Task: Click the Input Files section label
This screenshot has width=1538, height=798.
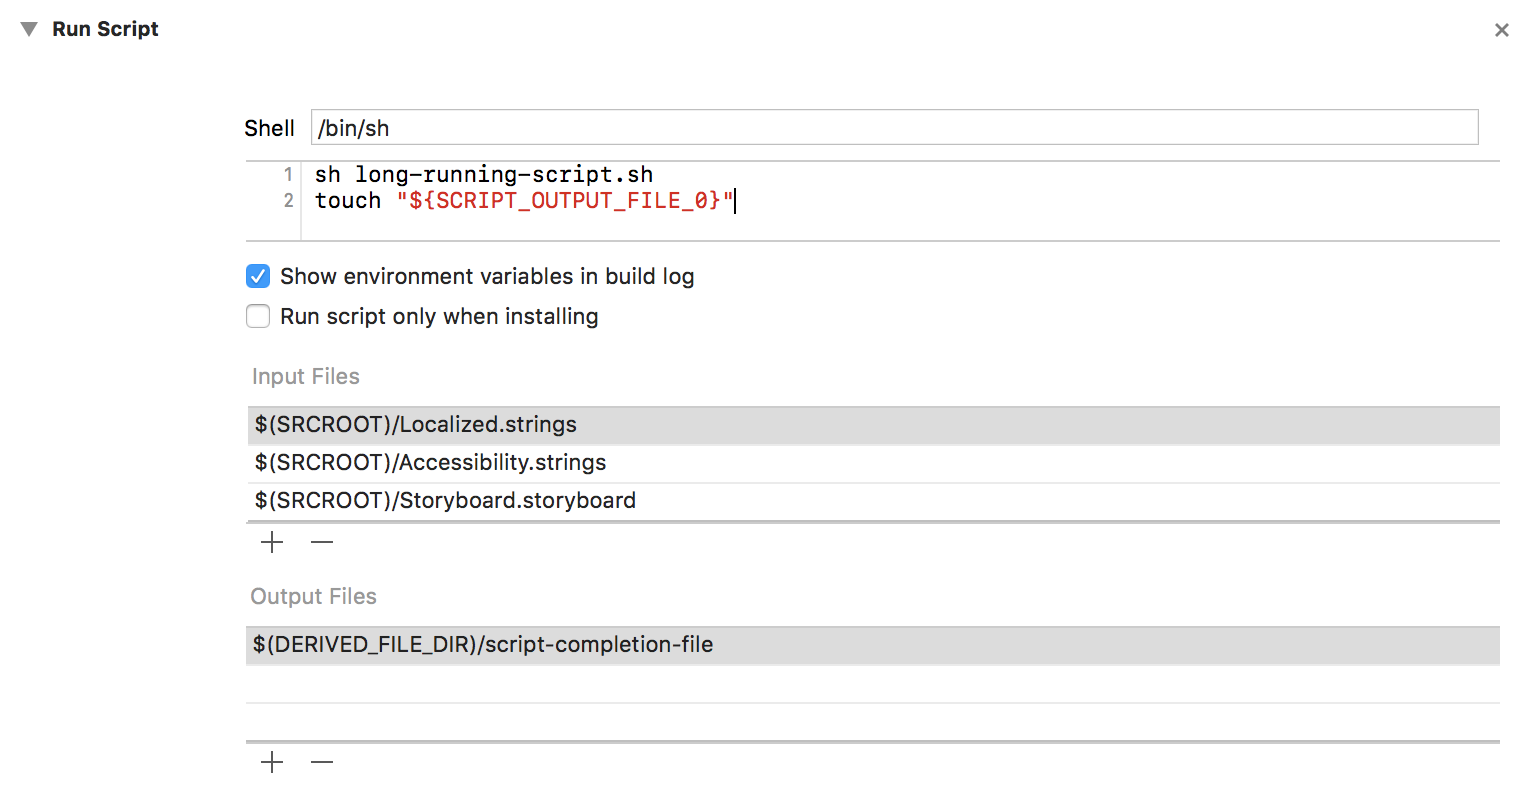Action: (305, 376)
